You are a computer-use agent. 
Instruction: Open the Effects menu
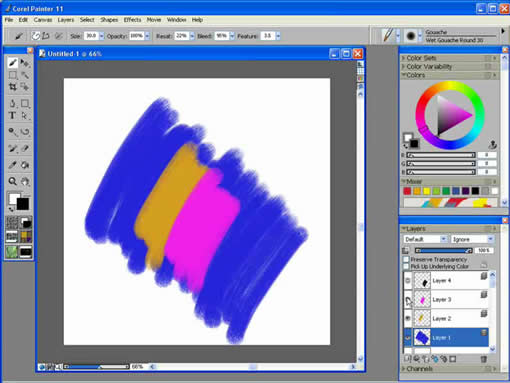(132, 20)
